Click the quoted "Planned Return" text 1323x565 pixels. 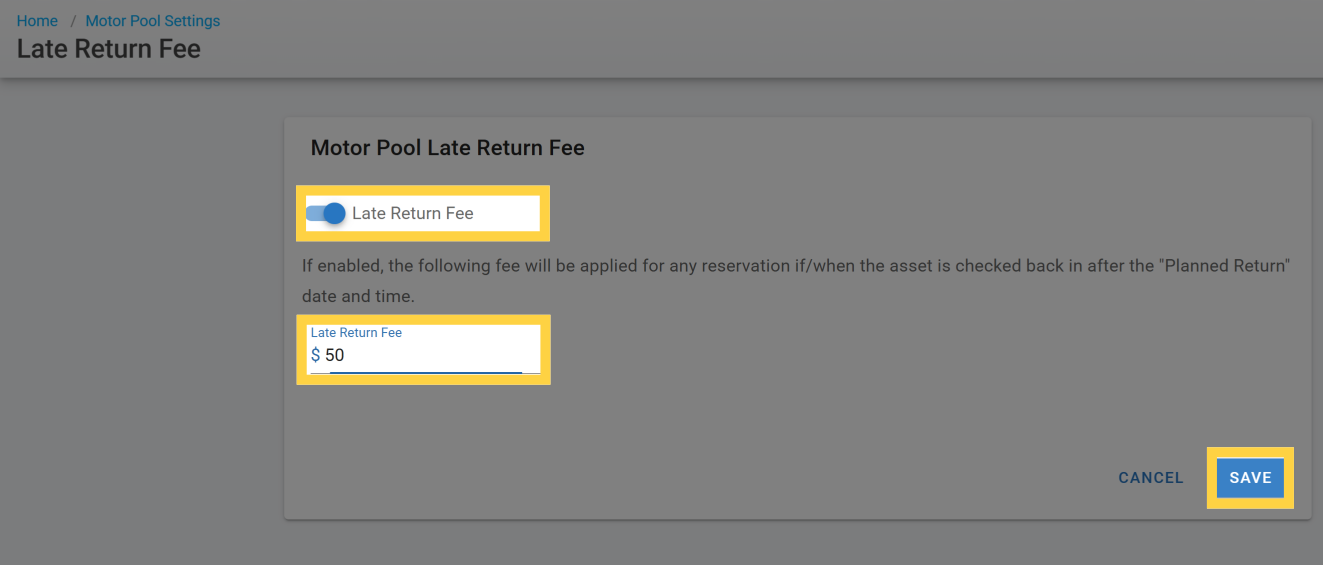tap(1220, 267)
